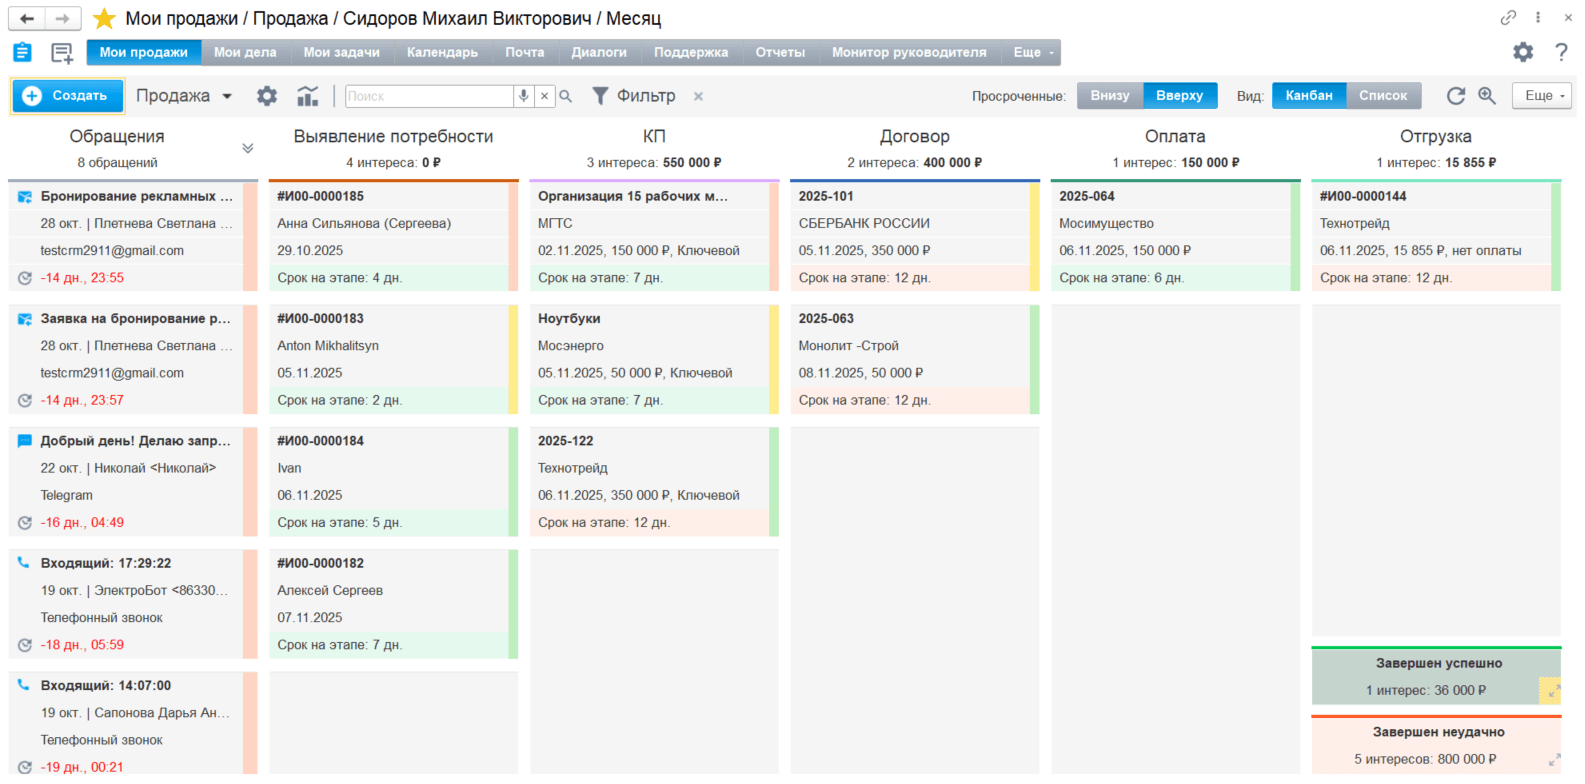This screenshot has height=784, width=1585.
Task: Open the Продажа dropdown arrow
Action: (x=227, y=96)
